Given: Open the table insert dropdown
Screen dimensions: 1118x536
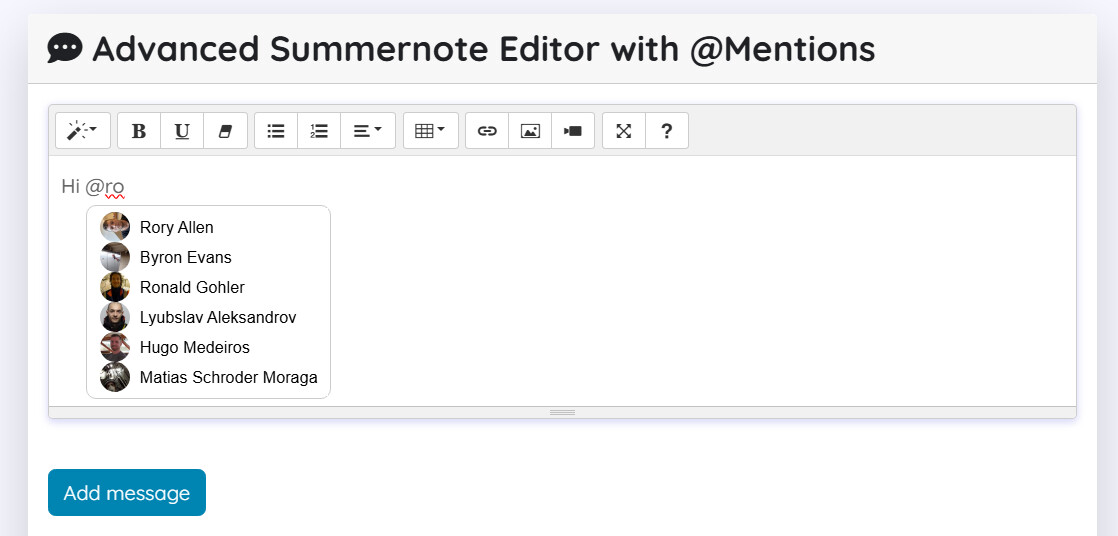Looking at the screenshot, I should [x=431, y=130].
